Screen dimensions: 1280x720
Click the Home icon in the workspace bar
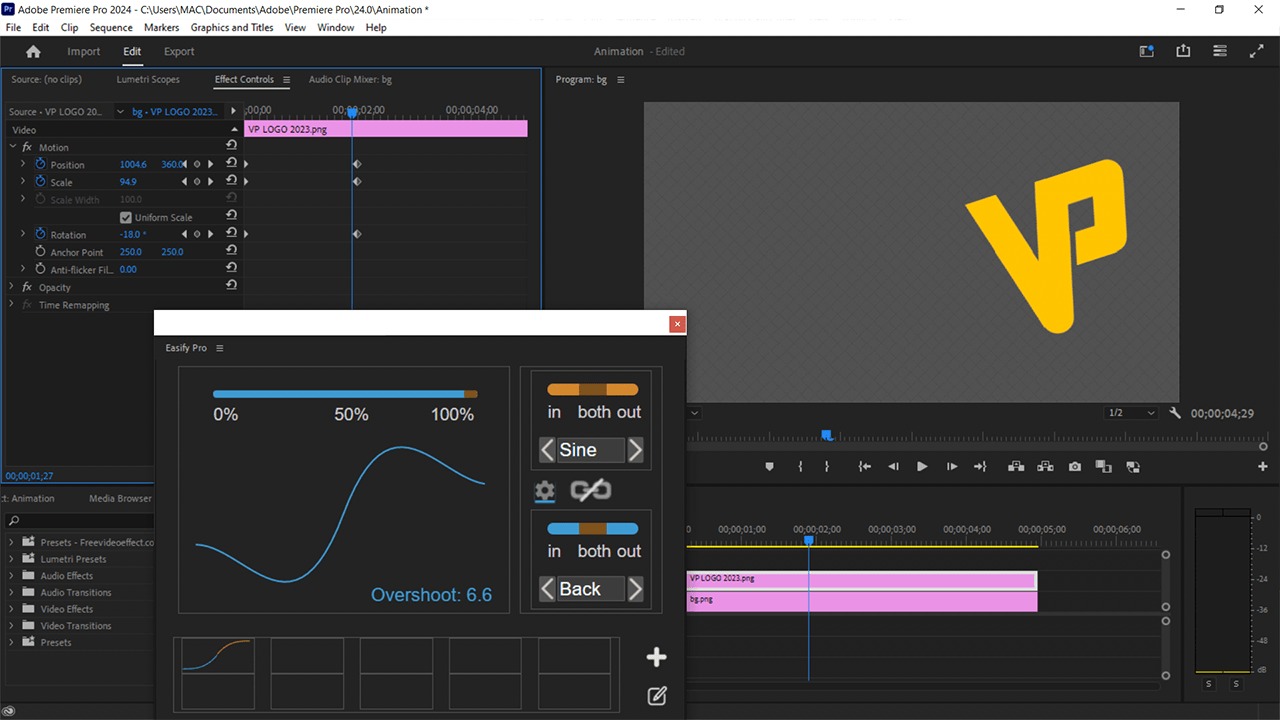point(33,52)
